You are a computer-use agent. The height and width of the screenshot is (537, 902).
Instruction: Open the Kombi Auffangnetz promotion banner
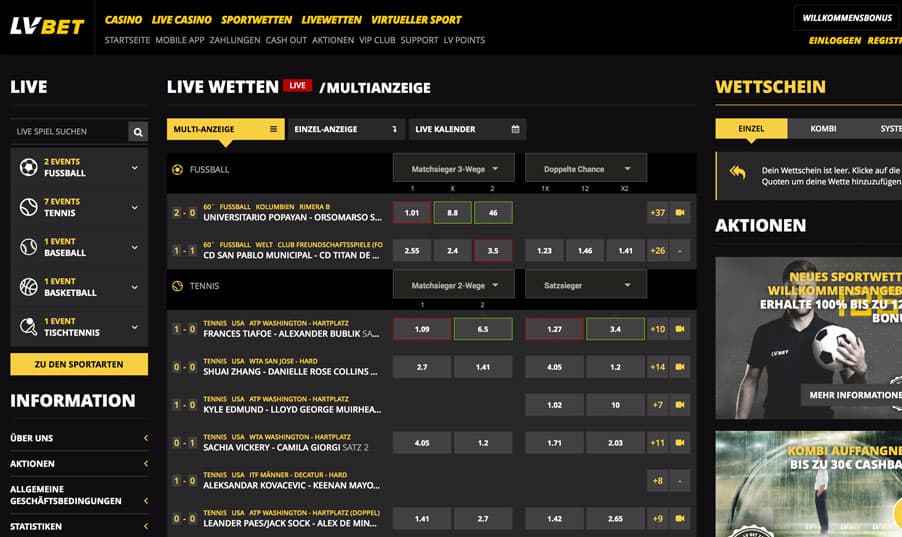tap(809, 484)
